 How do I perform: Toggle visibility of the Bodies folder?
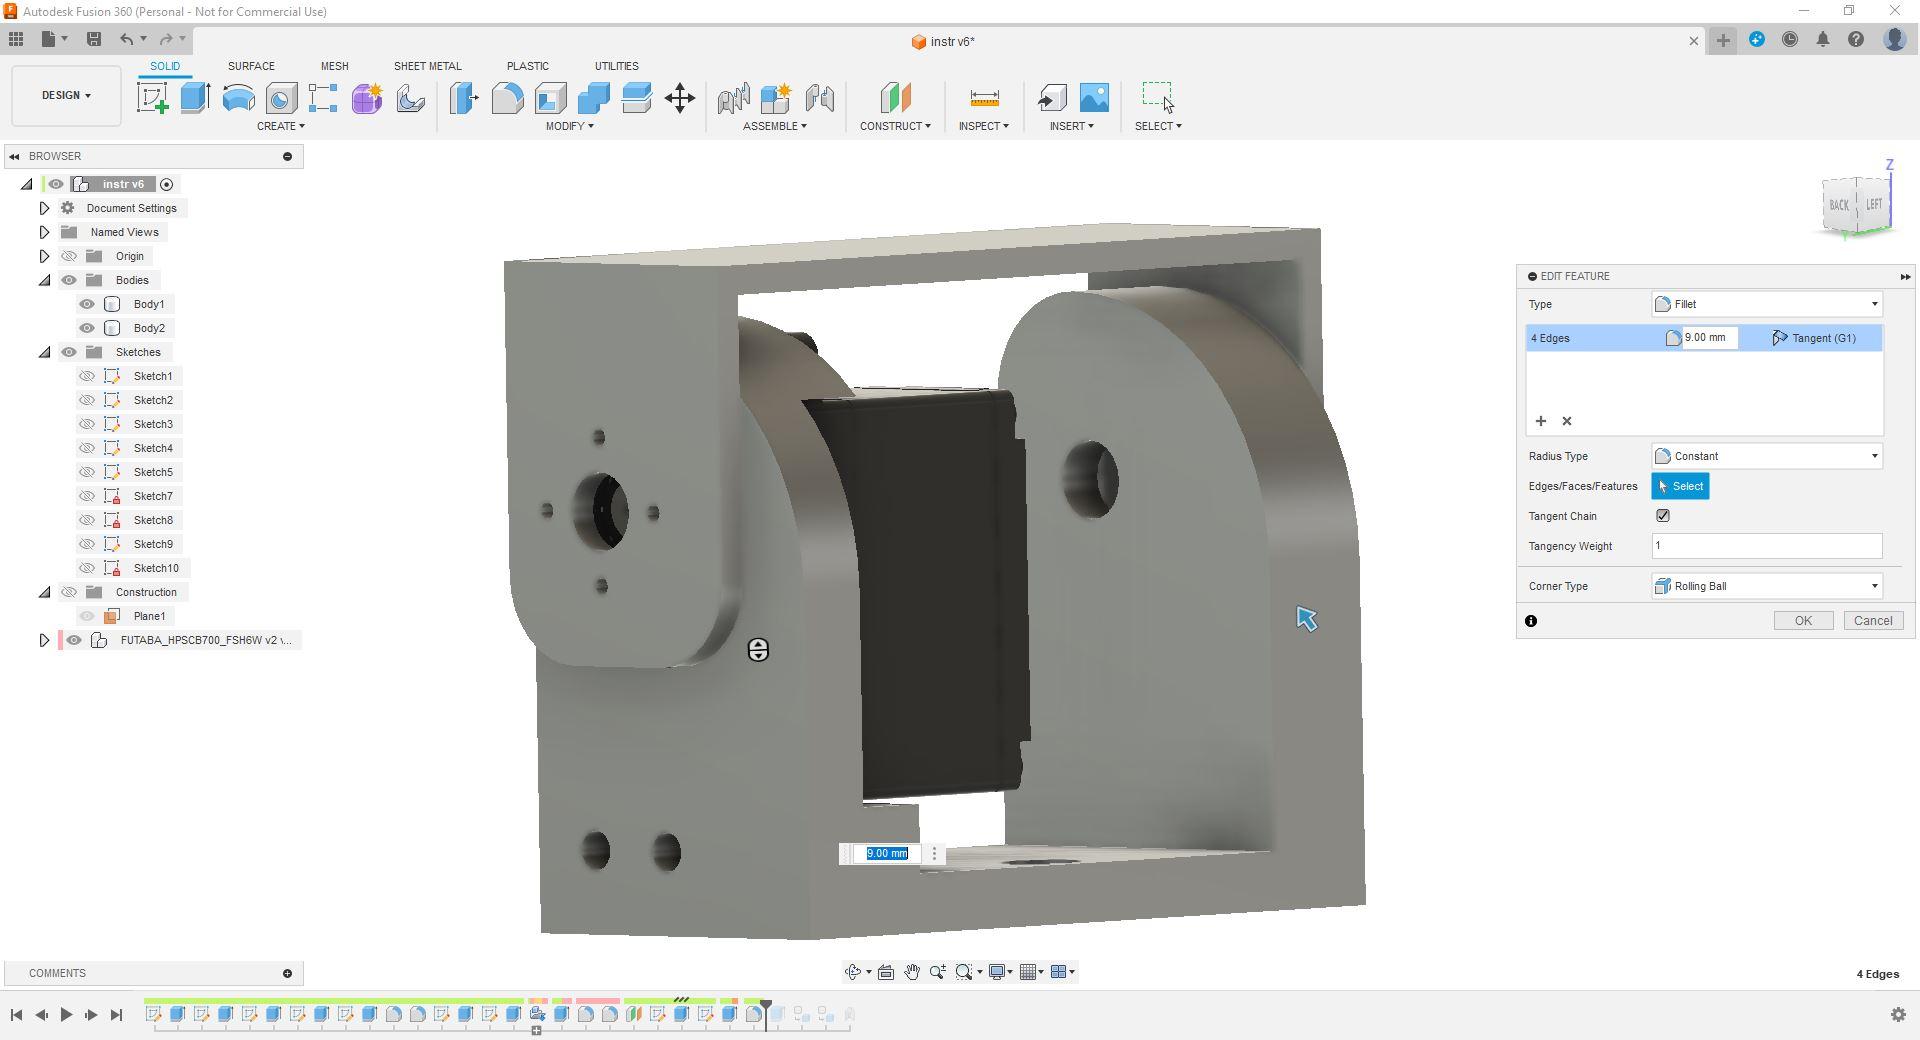(69, 280)
